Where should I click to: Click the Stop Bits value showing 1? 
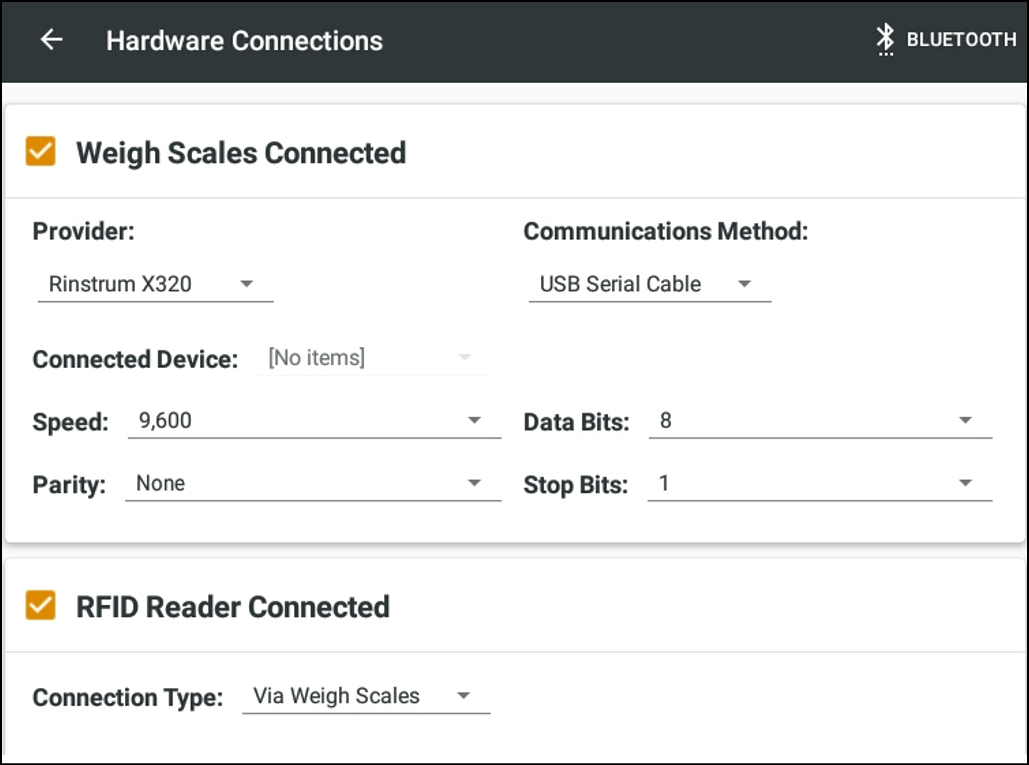click(664, 483)
